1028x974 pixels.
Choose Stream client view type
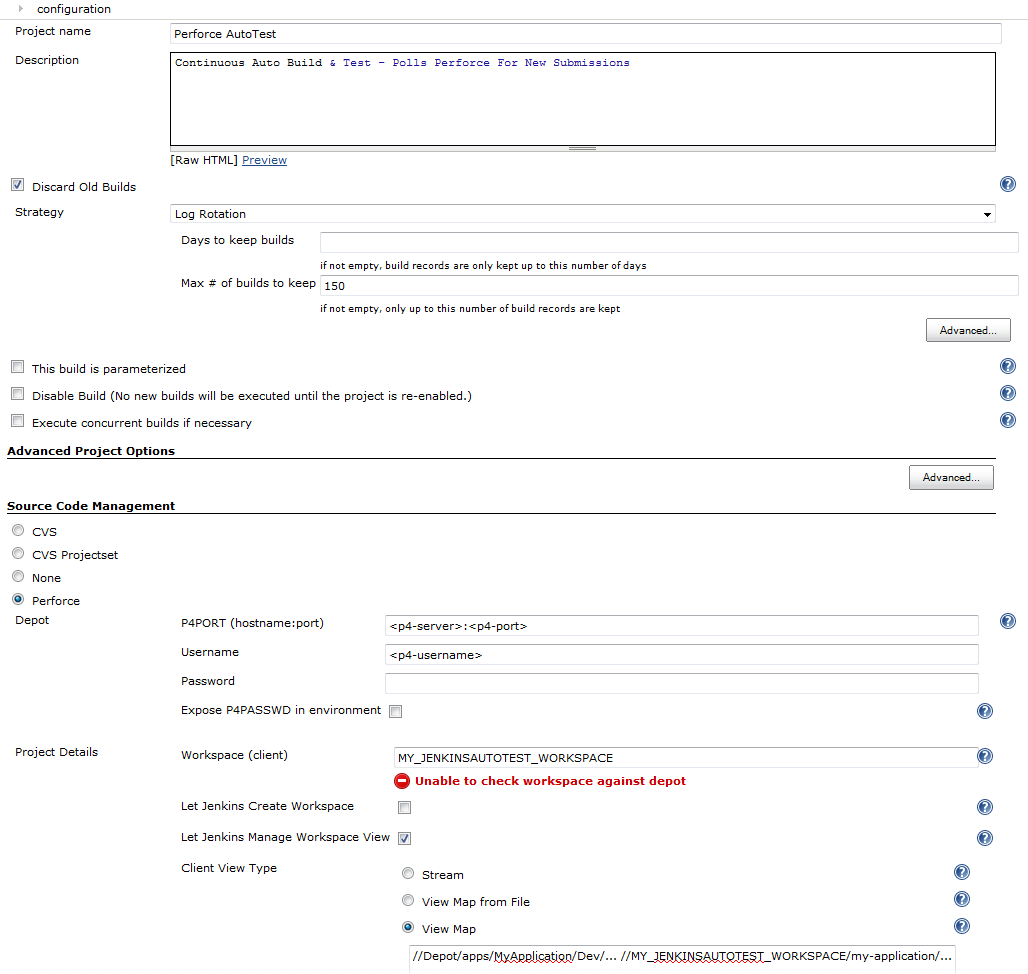(408, 872)
